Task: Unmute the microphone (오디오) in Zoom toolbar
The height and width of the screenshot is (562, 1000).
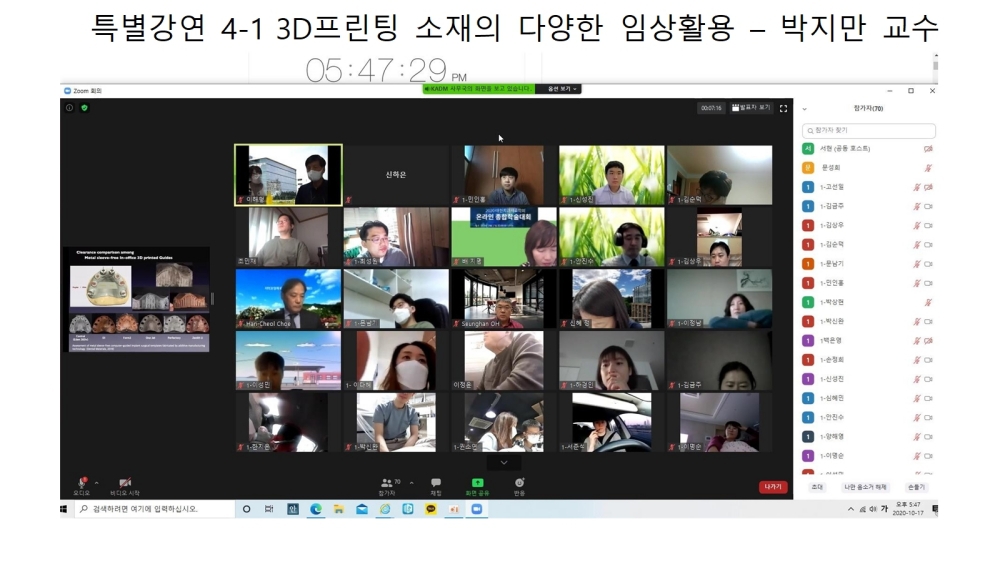Action: pos(81,484)
